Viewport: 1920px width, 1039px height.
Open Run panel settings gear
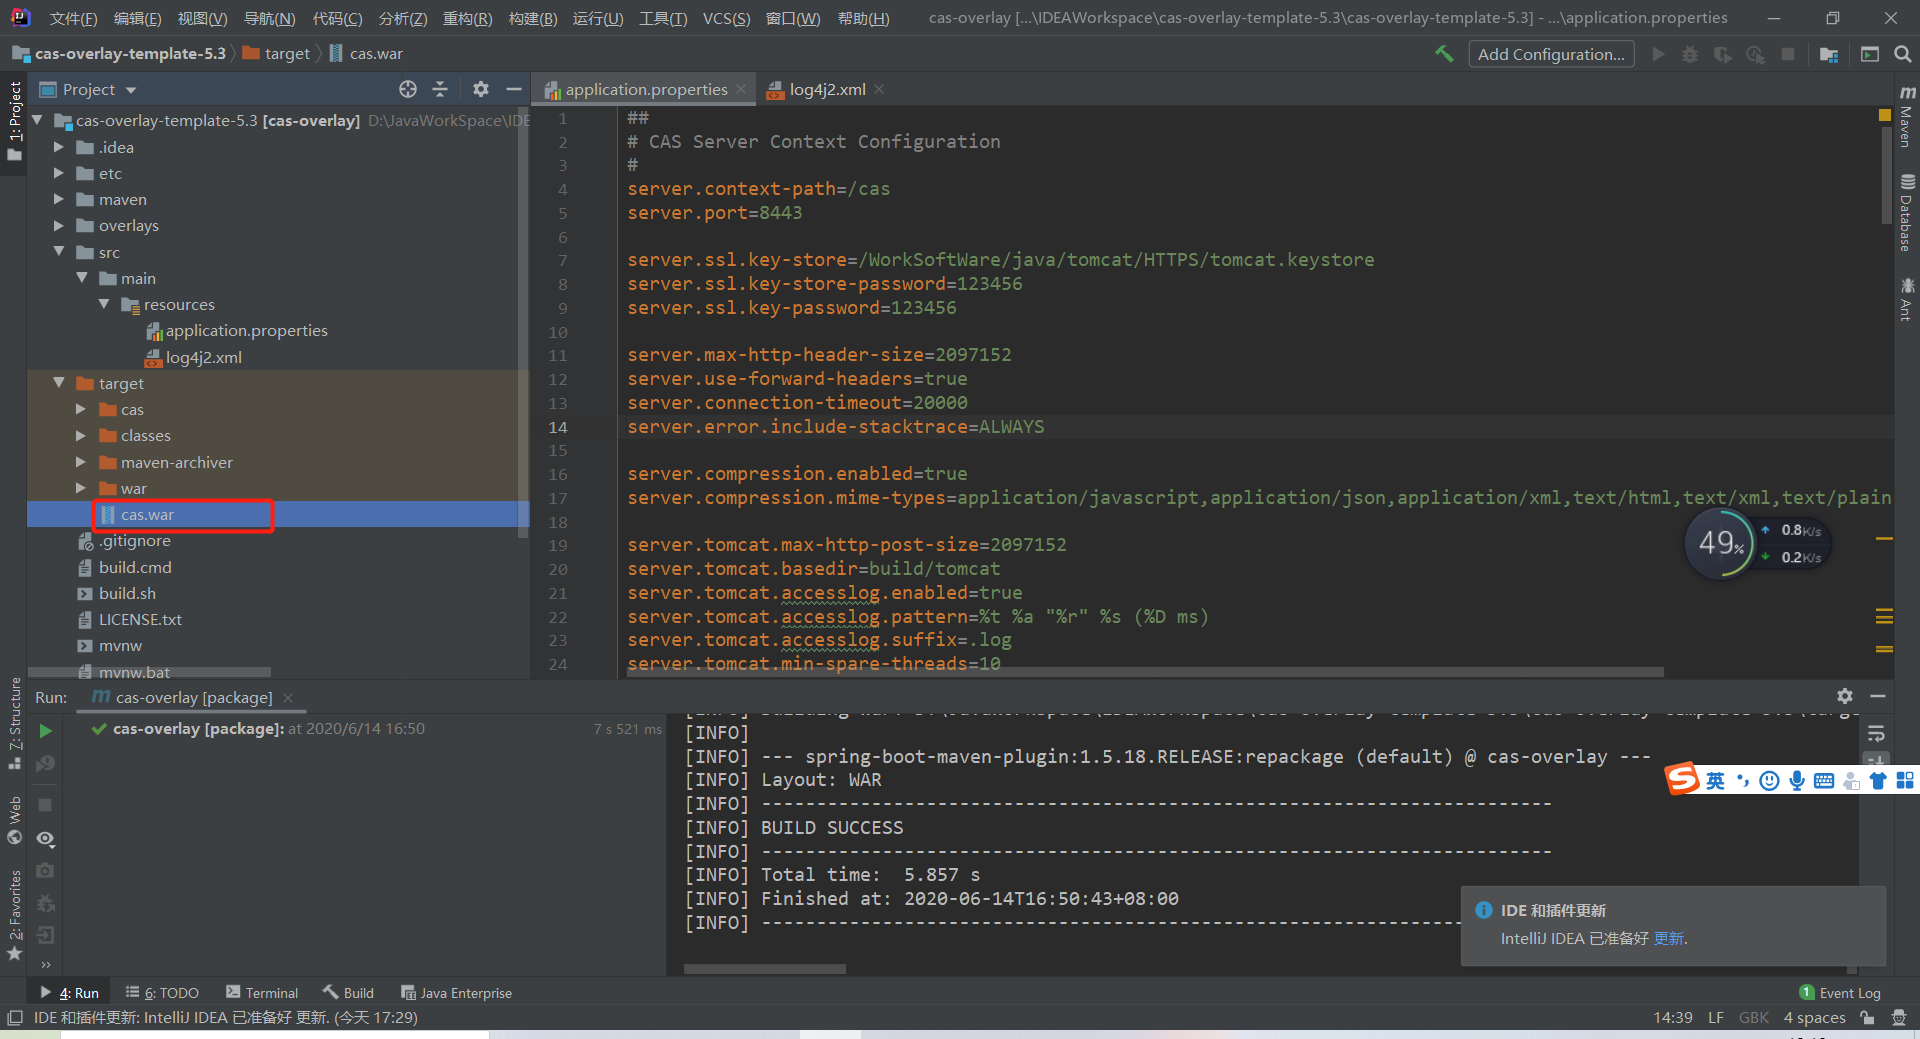coord(1845,696)
